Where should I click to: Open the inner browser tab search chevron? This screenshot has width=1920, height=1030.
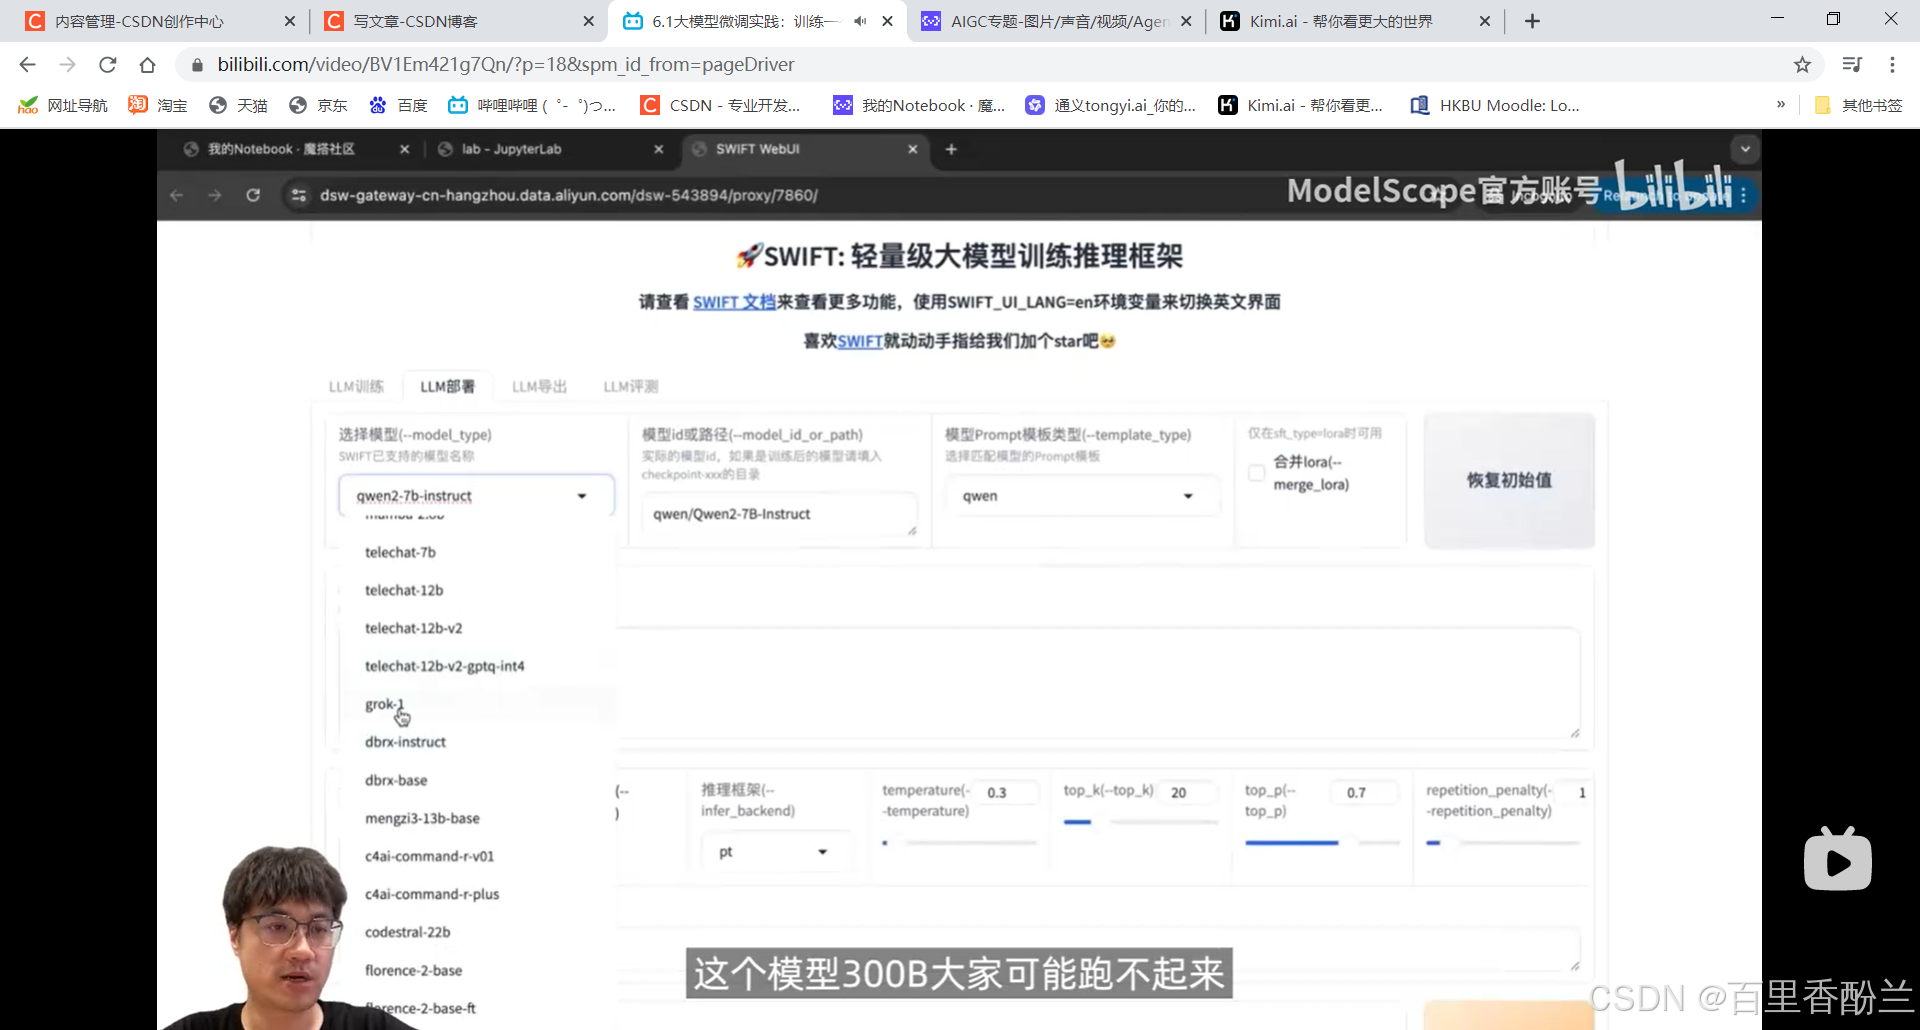[x=1745, y=149]
